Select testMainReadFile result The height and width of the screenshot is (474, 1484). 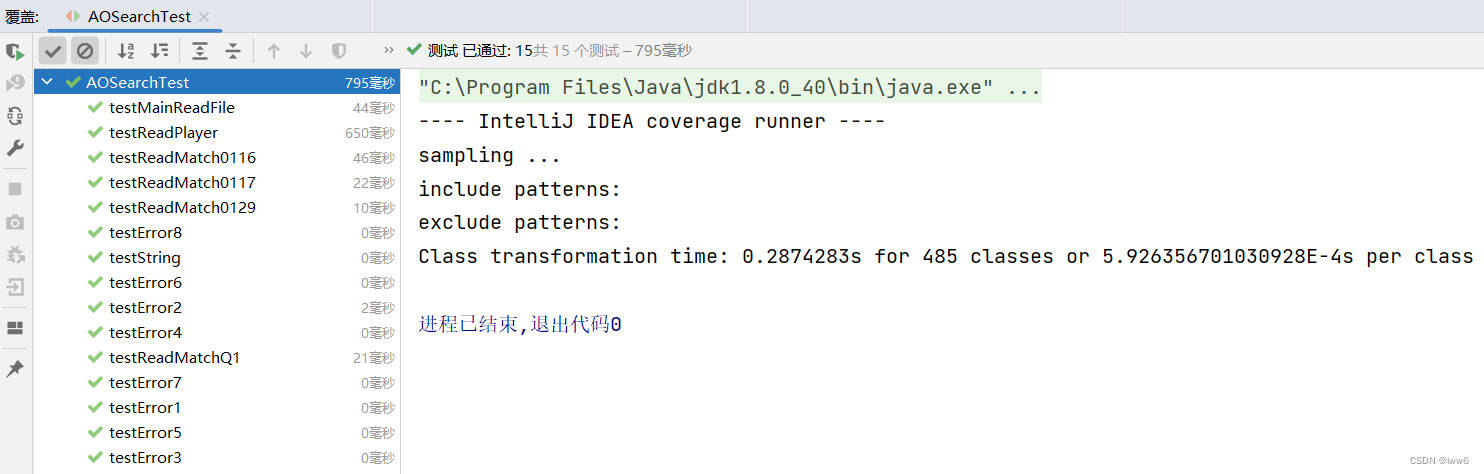[x=216, y=107]
